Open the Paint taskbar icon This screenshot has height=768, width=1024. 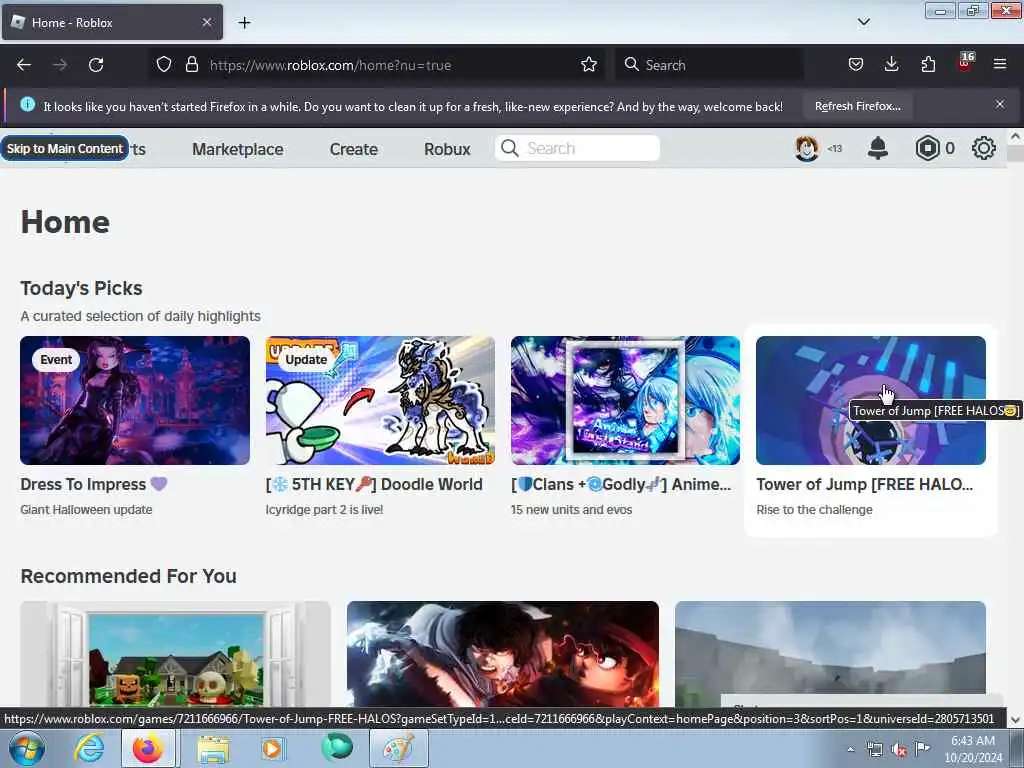click(398, 748)
